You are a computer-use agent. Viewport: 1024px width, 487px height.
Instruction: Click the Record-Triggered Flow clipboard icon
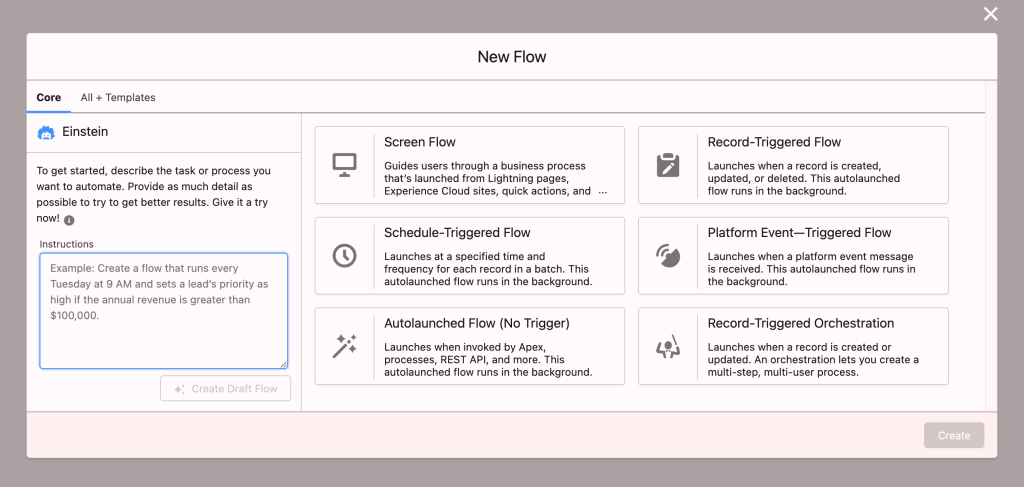click(x=667, y=165)
